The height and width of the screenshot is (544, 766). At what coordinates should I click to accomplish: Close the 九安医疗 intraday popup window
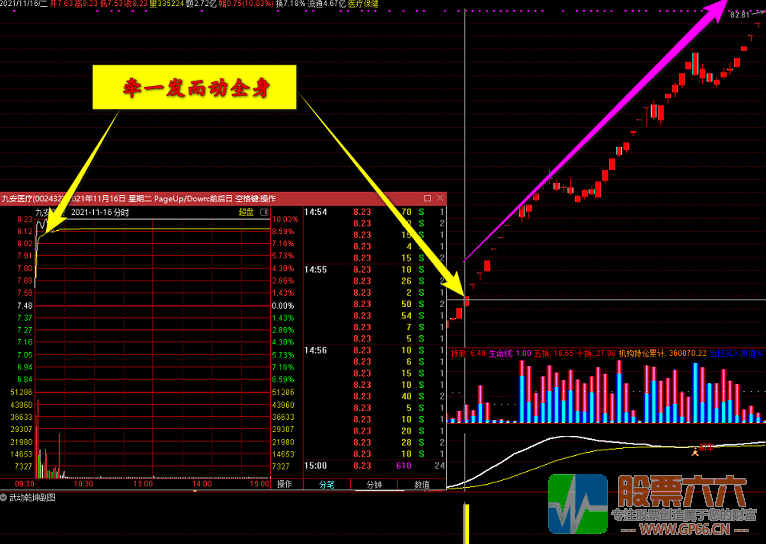point(440,198)
